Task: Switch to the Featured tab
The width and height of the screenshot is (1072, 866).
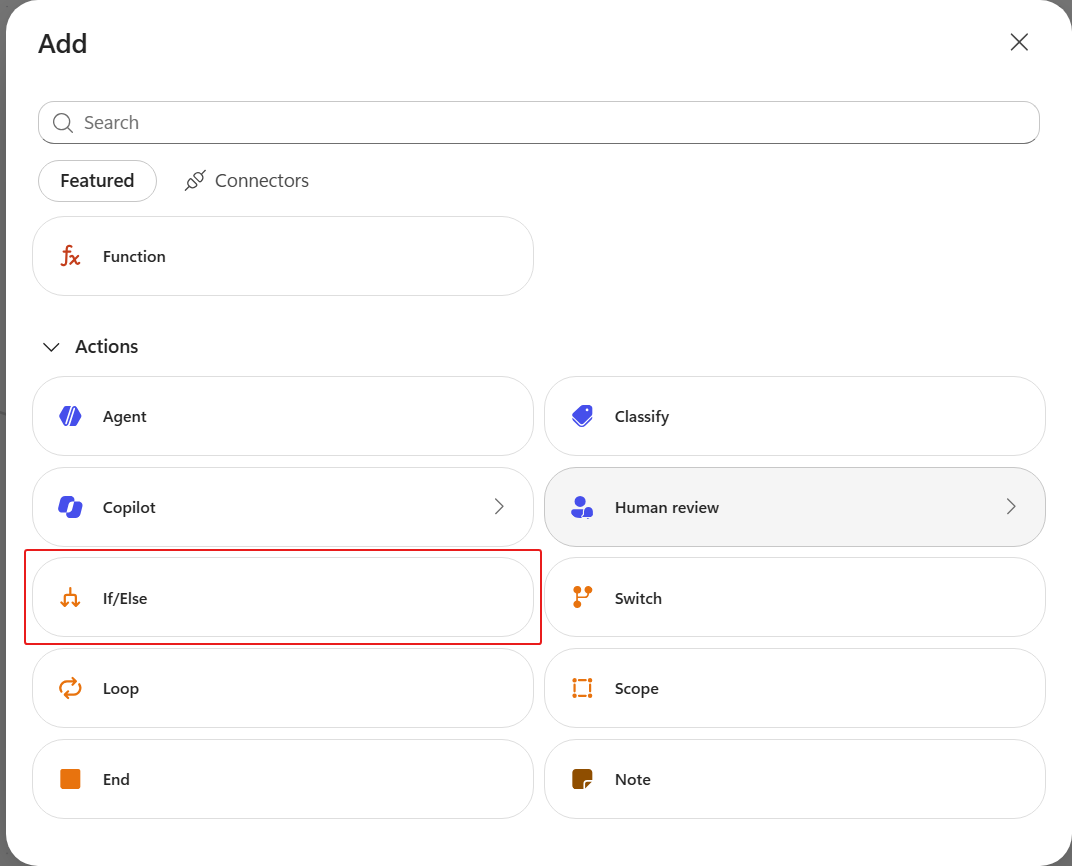Action: (x=97, y=180)
